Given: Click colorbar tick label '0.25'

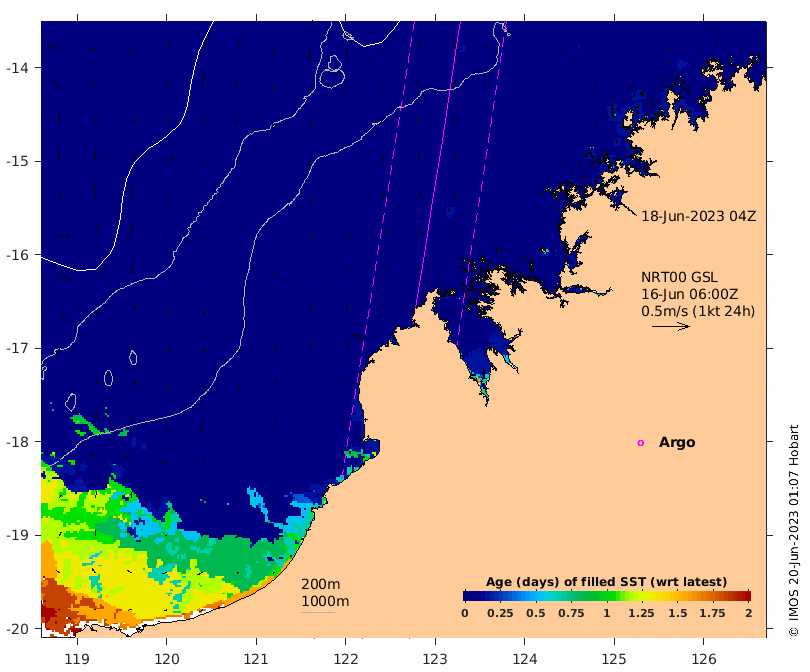Looking at the screenshot, I should coord(500,613).
